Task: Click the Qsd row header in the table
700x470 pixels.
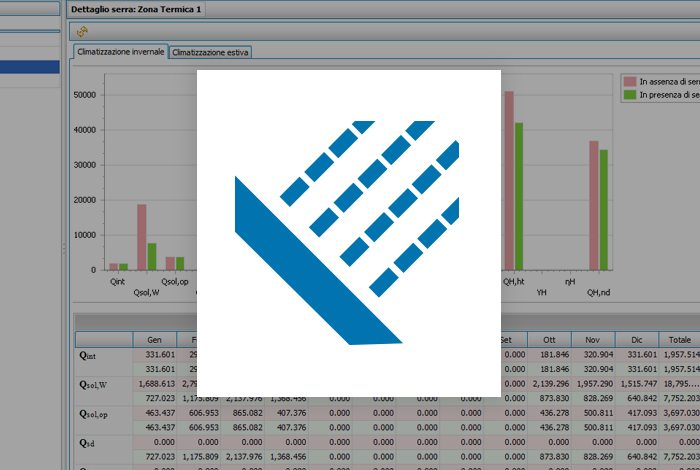Action: click(x=104, y=449)
